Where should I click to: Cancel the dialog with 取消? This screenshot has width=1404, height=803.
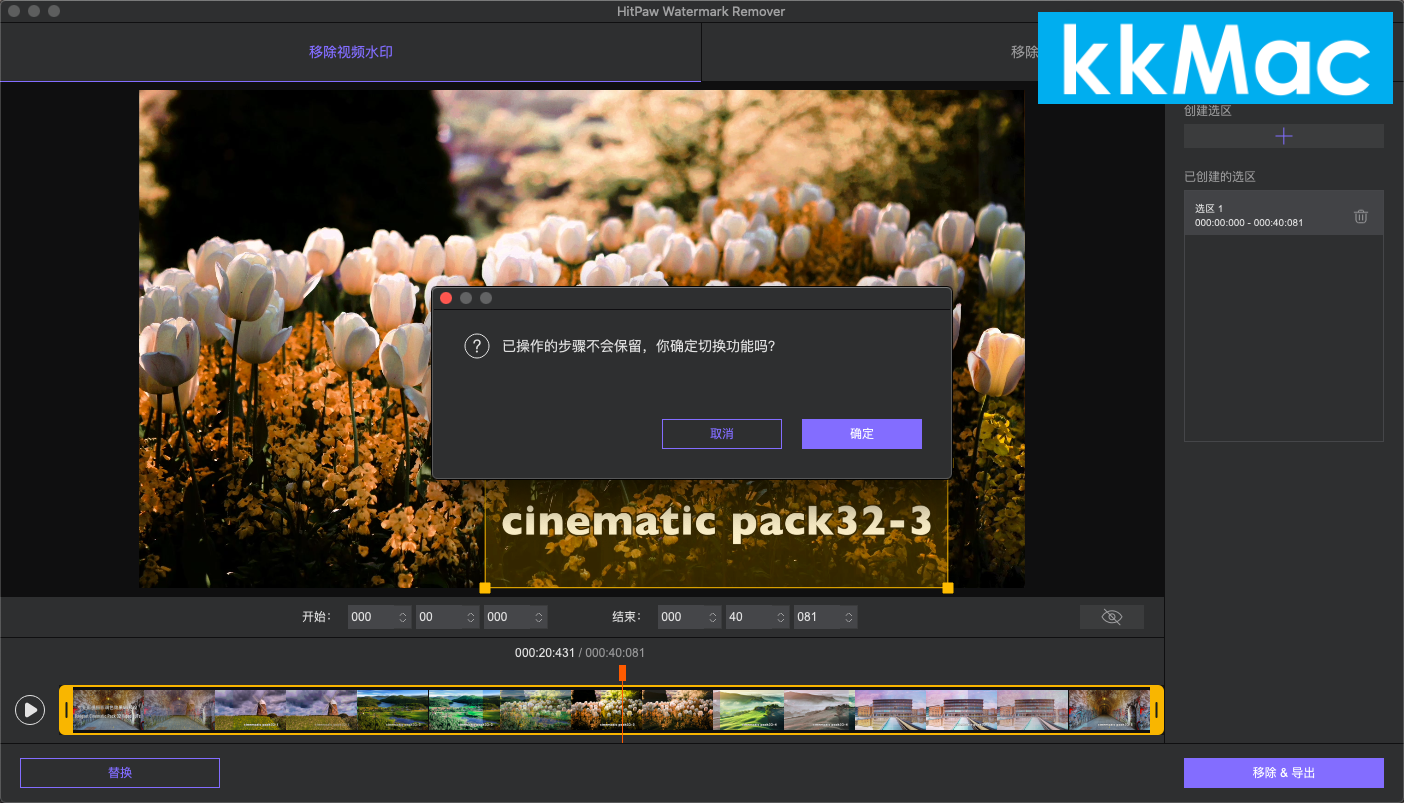click(721, 433)
